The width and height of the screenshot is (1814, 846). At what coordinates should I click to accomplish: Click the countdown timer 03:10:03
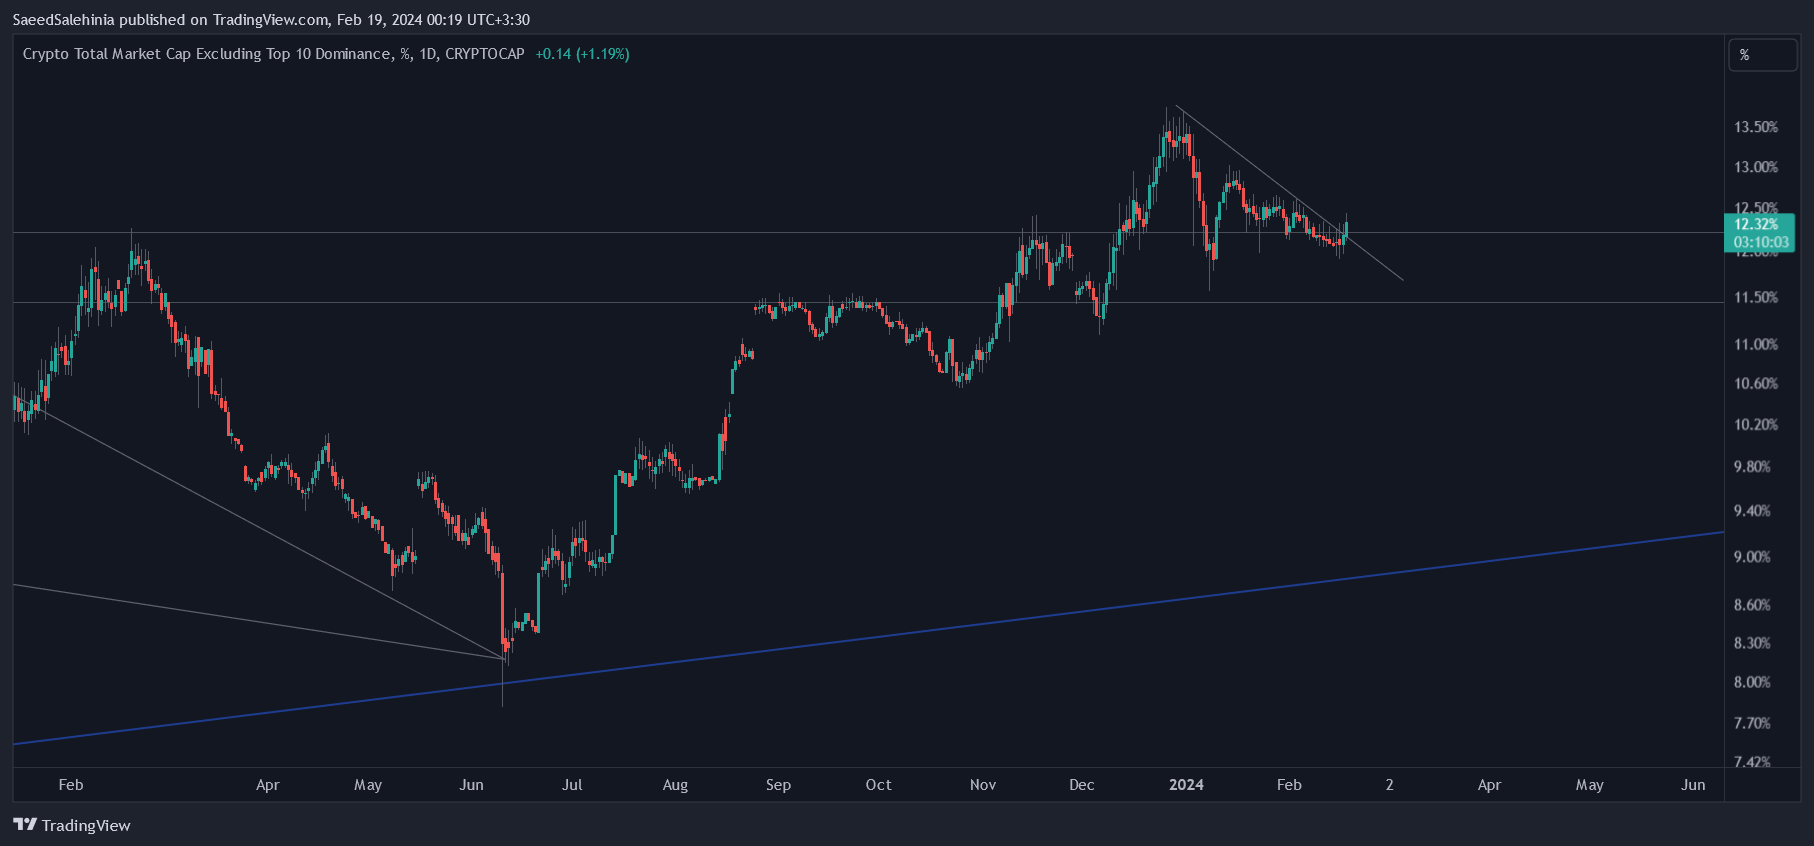click(1760, 242)
